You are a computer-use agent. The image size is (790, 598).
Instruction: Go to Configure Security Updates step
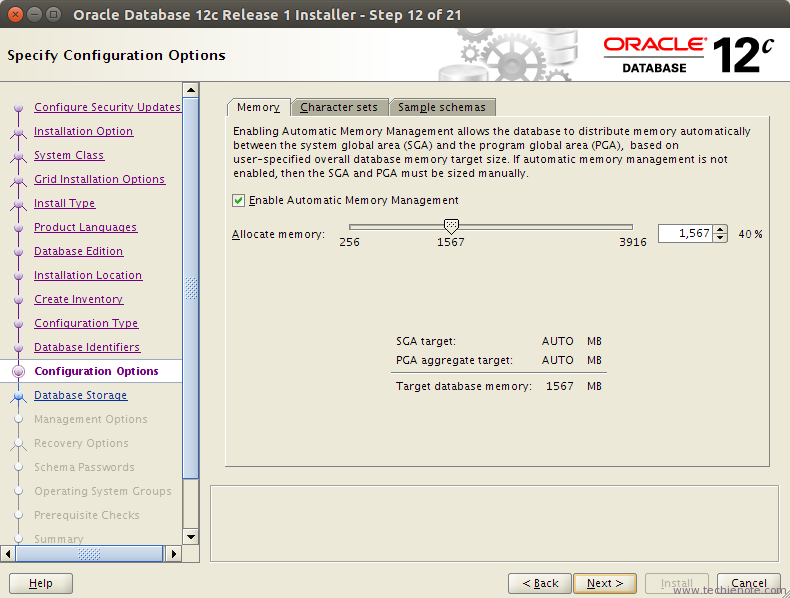(107, 107)
